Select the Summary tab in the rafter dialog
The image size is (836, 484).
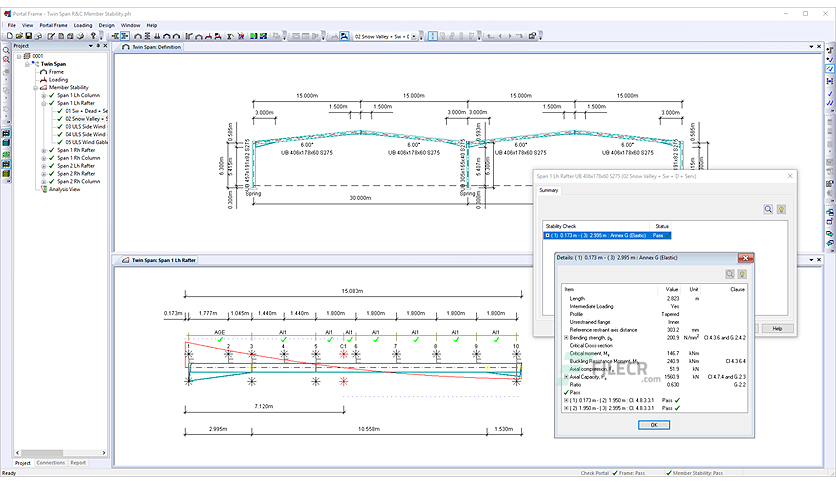[x=549, y=190]
